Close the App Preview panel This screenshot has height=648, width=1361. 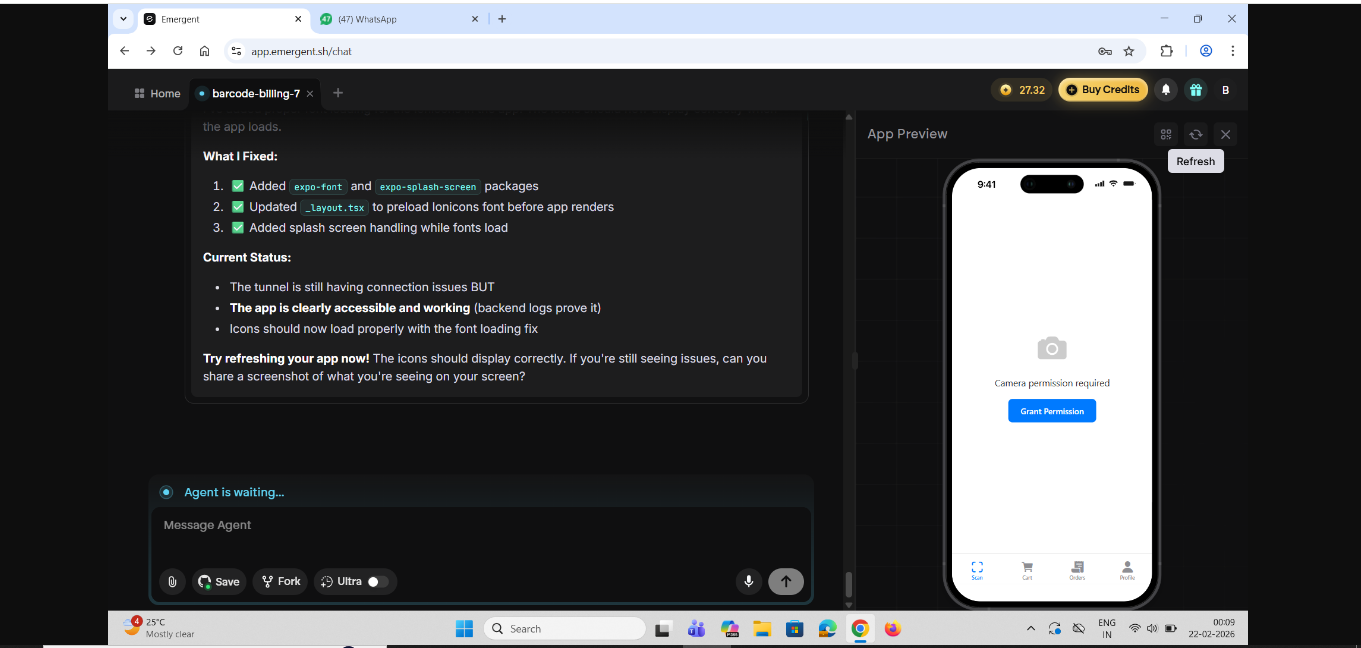point(1225,134)
